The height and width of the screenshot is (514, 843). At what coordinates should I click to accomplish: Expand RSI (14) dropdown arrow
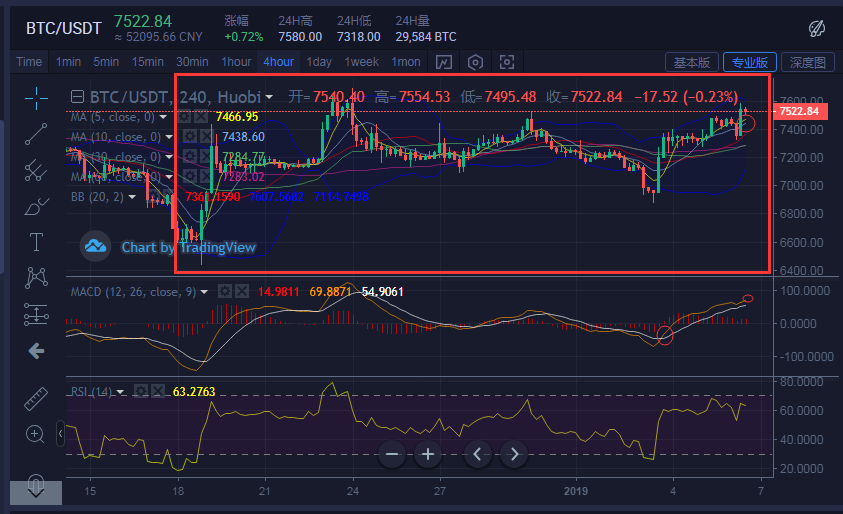(x=120, y=392)
